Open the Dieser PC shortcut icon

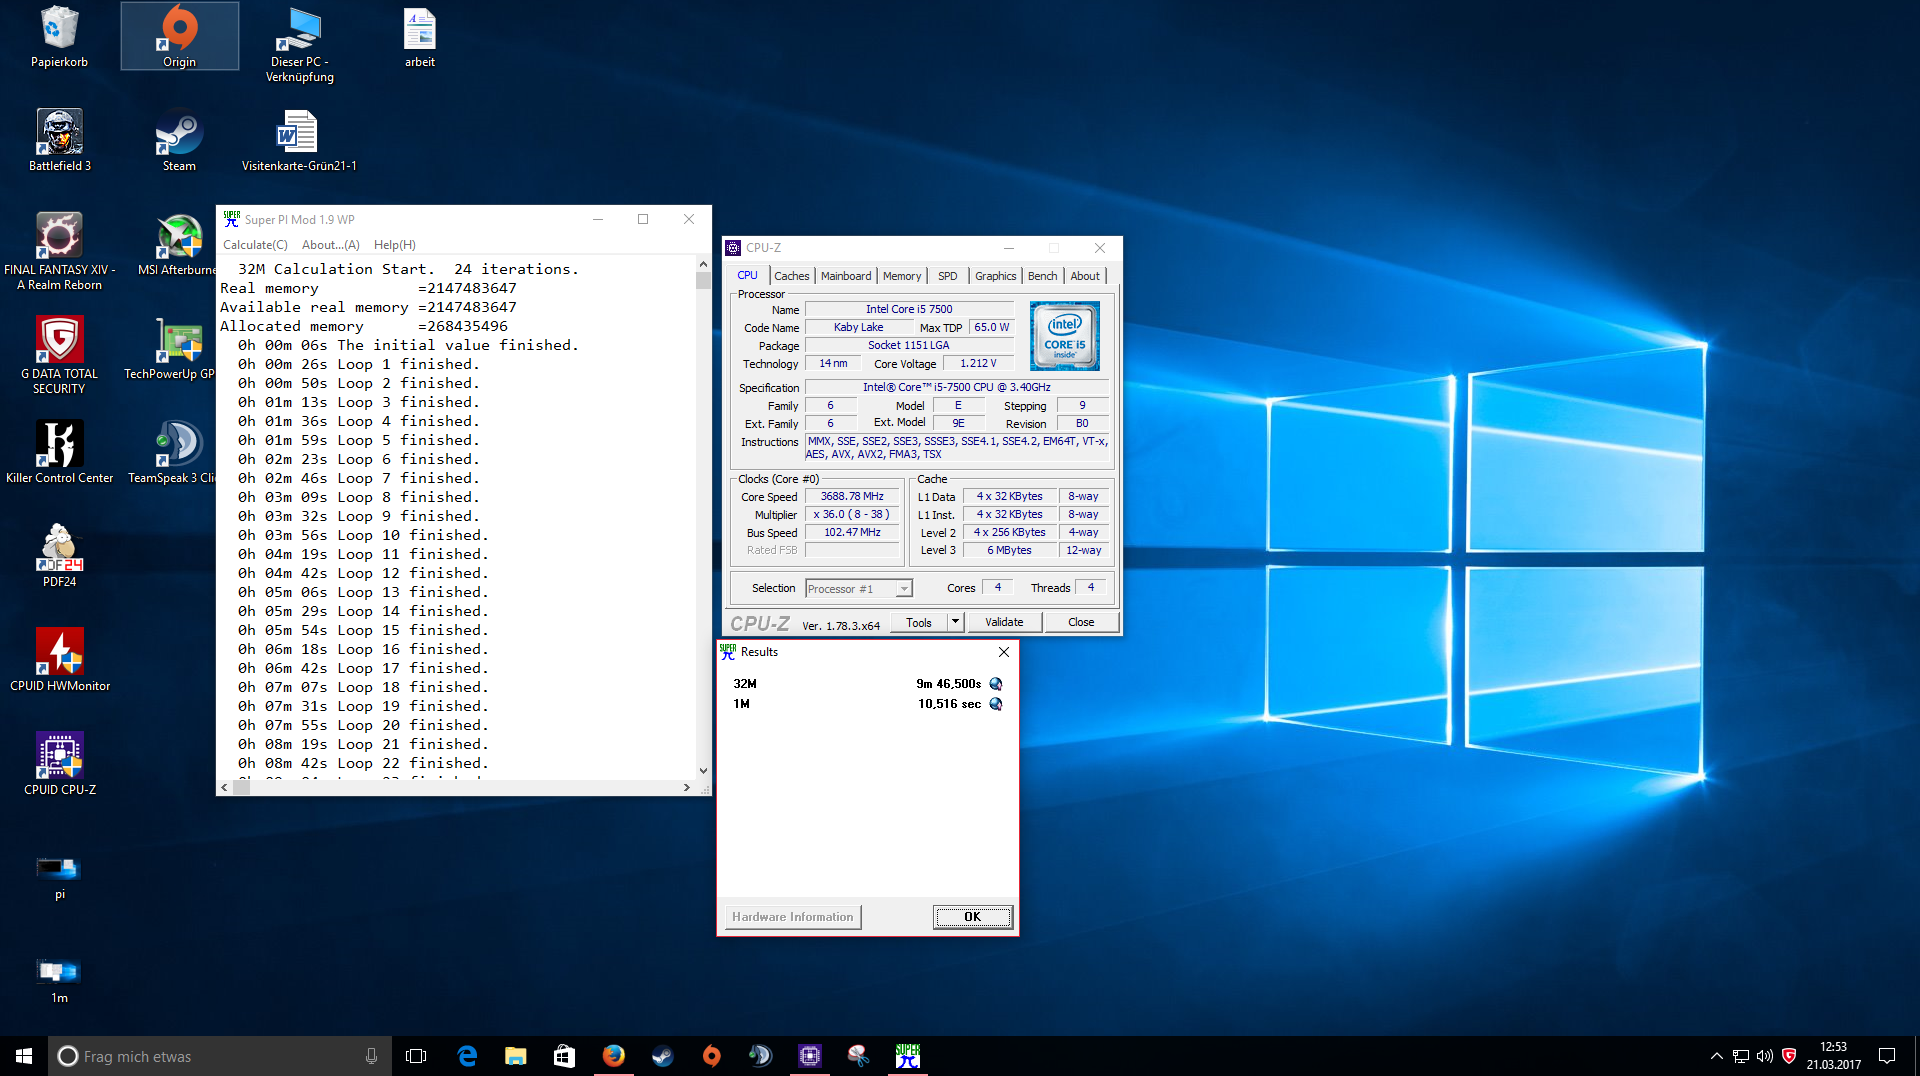pos(299,44)
